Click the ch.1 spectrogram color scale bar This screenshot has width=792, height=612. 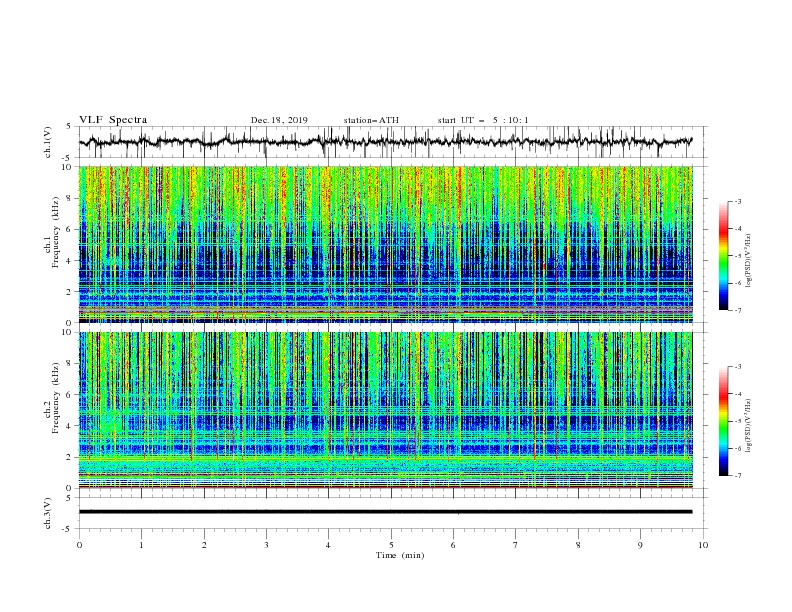coord(723,255)
